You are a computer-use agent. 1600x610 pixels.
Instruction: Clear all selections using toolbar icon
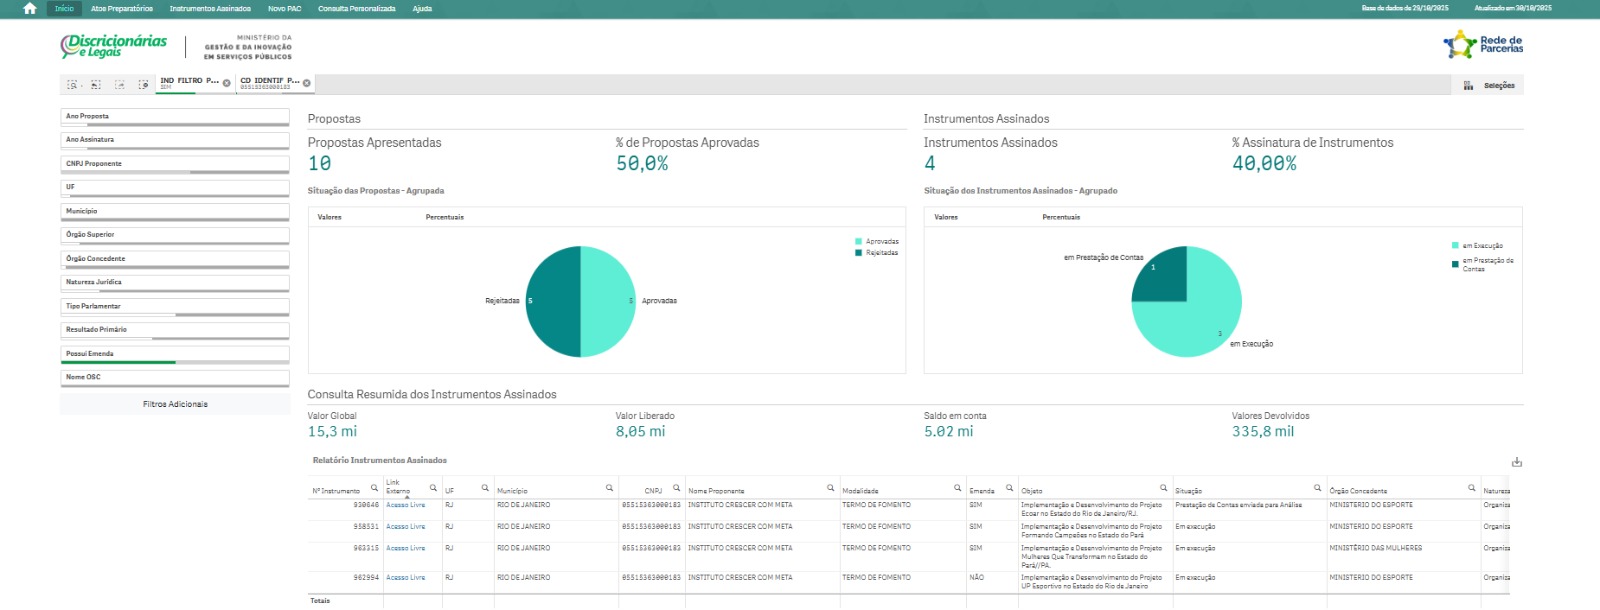coord(143,85)
